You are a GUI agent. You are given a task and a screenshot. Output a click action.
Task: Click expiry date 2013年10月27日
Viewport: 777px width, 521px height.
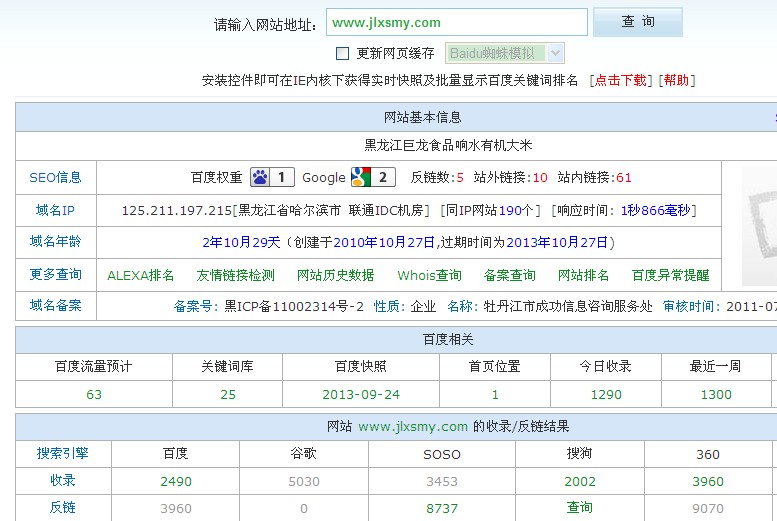tap(557, 242)
